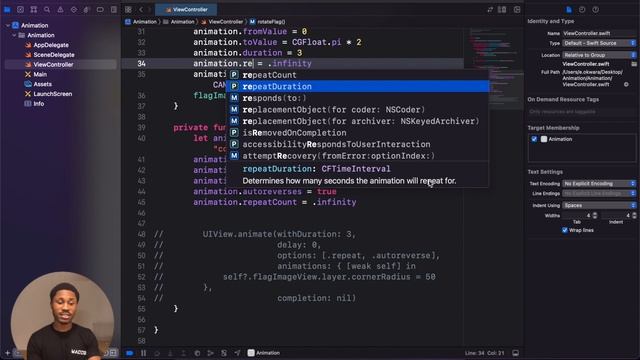
Task: Open the Report navigator icon
Action: click(x=113, y=9)
